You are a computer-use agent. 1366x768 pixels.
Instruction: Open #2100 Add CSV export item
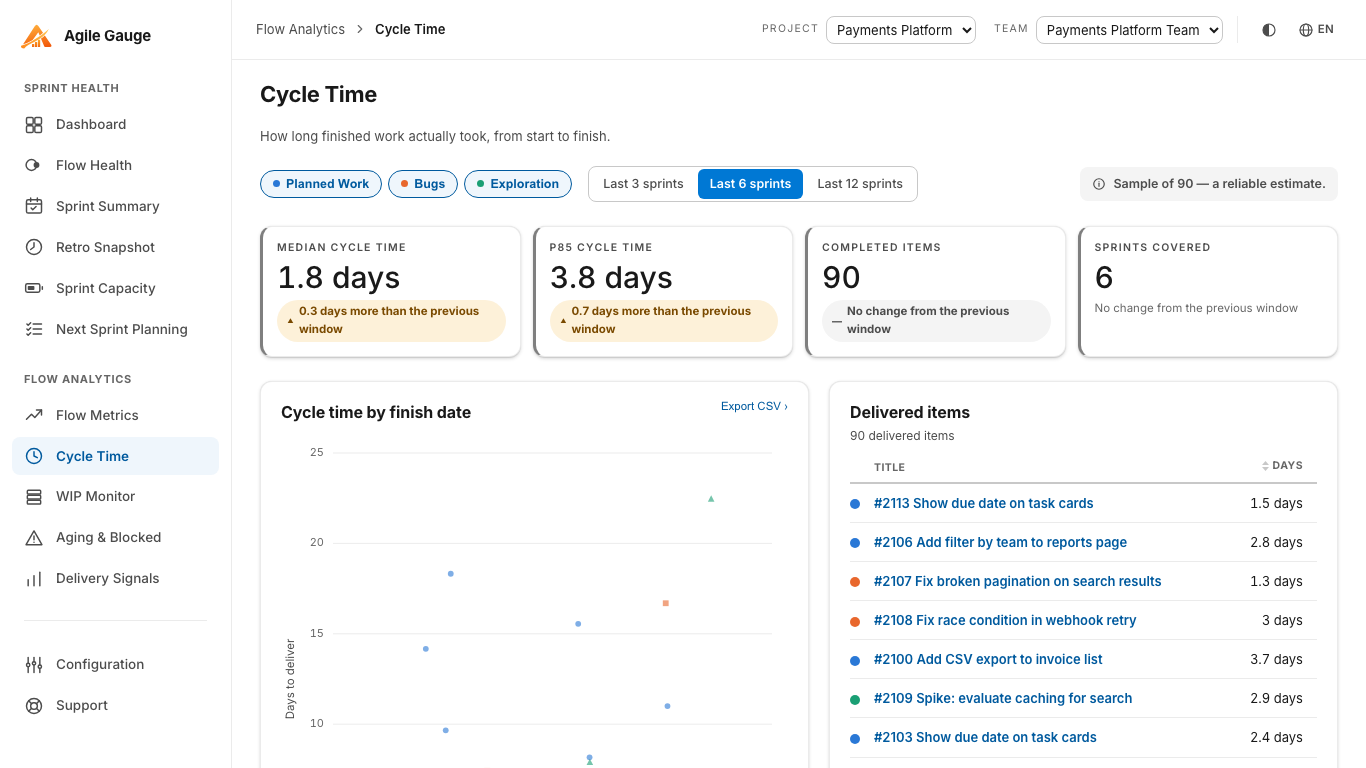coord(988,659)
